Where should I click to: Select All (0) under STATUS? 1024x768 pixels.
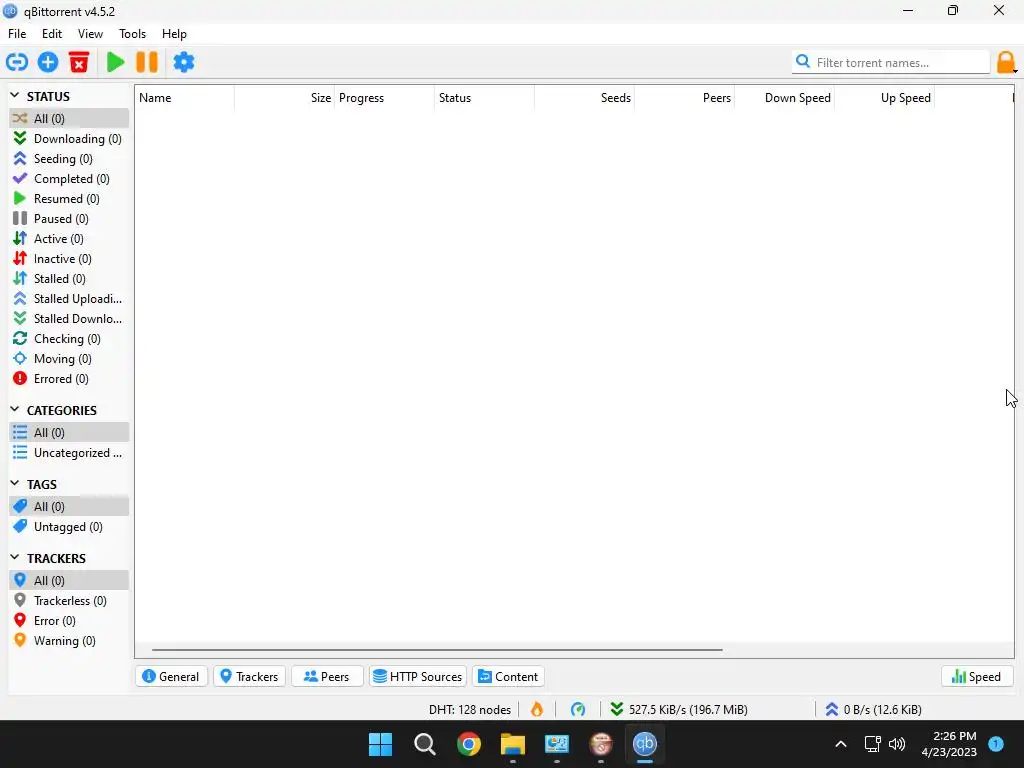tap(69, 118)
